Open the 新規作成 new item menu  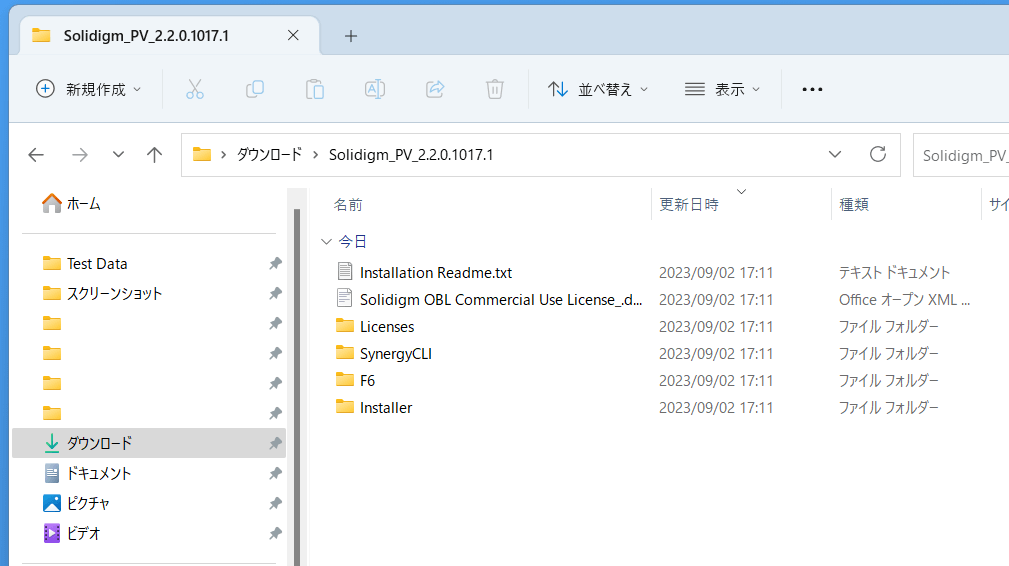point(88,89)
